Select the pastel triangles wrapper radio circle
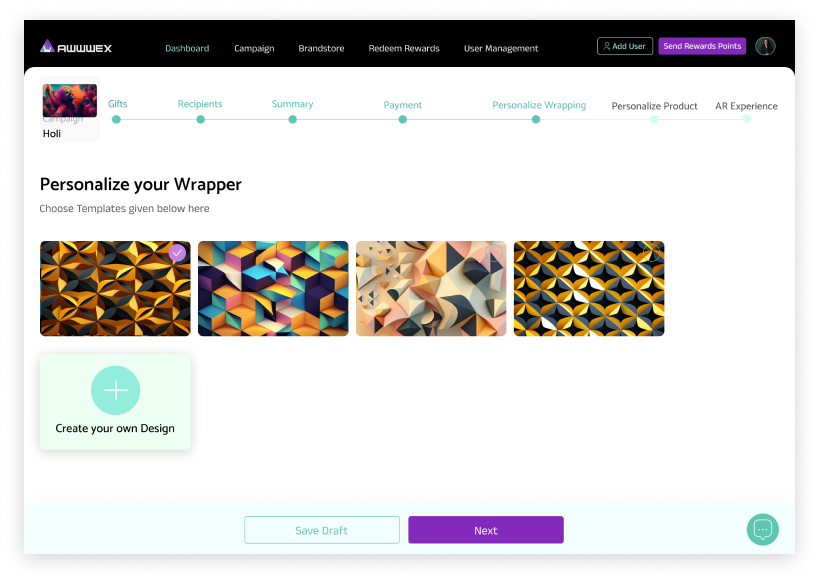Viewport: 819px width, 582px height. pyautogui.click(x=494, y=253)
